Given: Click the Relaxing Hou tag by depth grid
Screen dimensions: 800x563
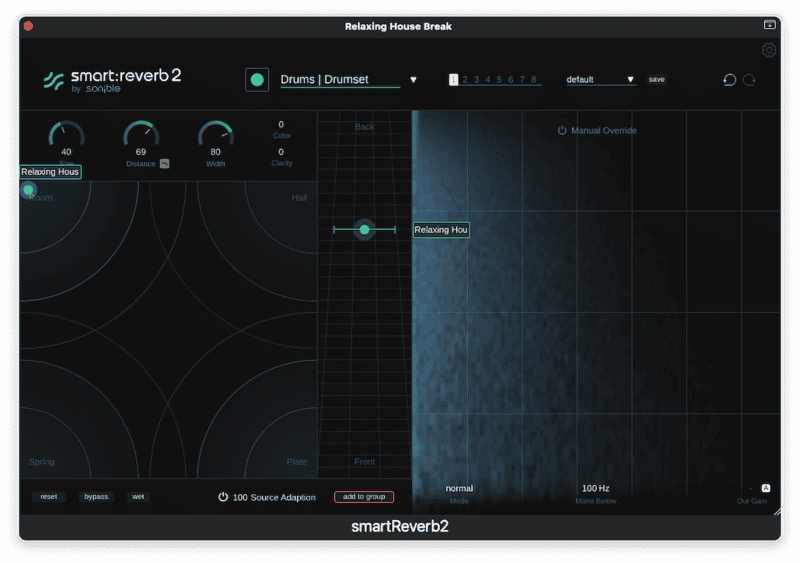Looking at the screenshot, I should tap(441, 230).
